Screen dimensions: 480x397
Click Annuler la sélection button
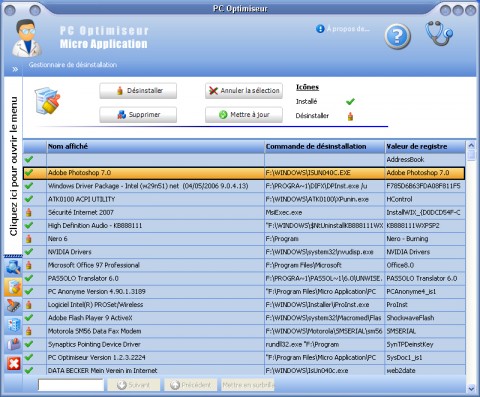(x=244, y=91)
